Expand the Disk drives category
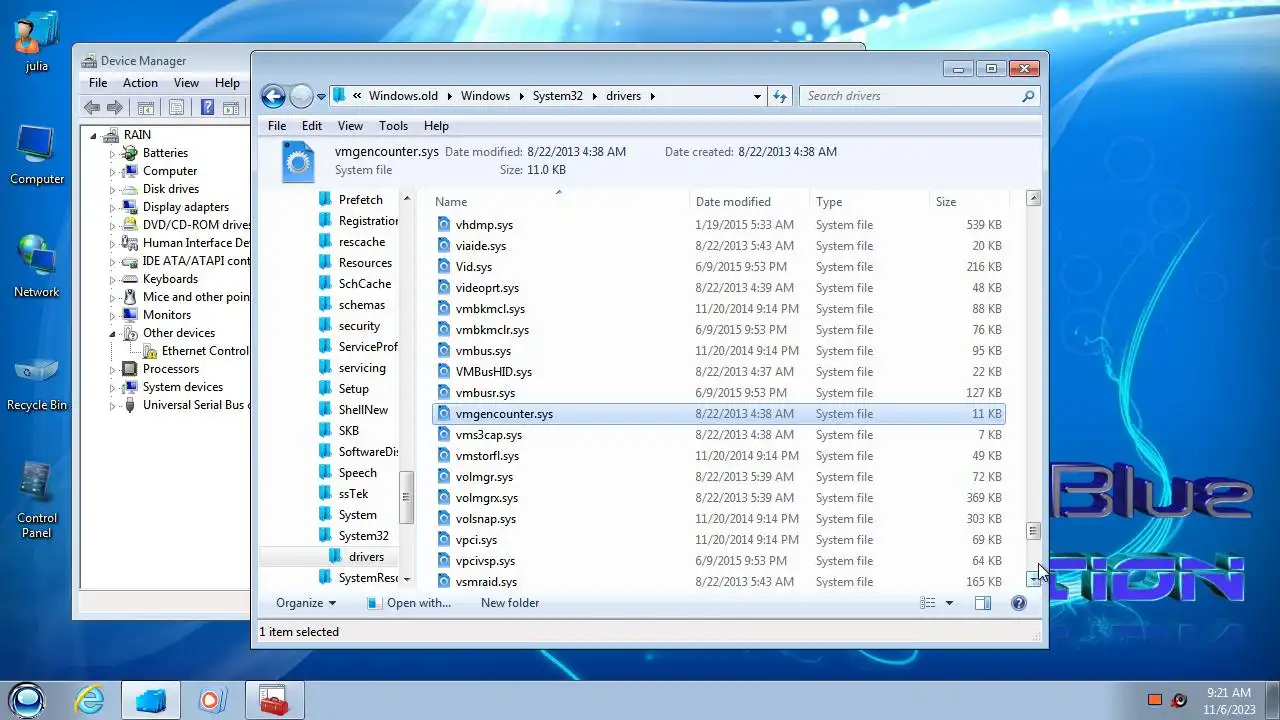 coord(112,189)
